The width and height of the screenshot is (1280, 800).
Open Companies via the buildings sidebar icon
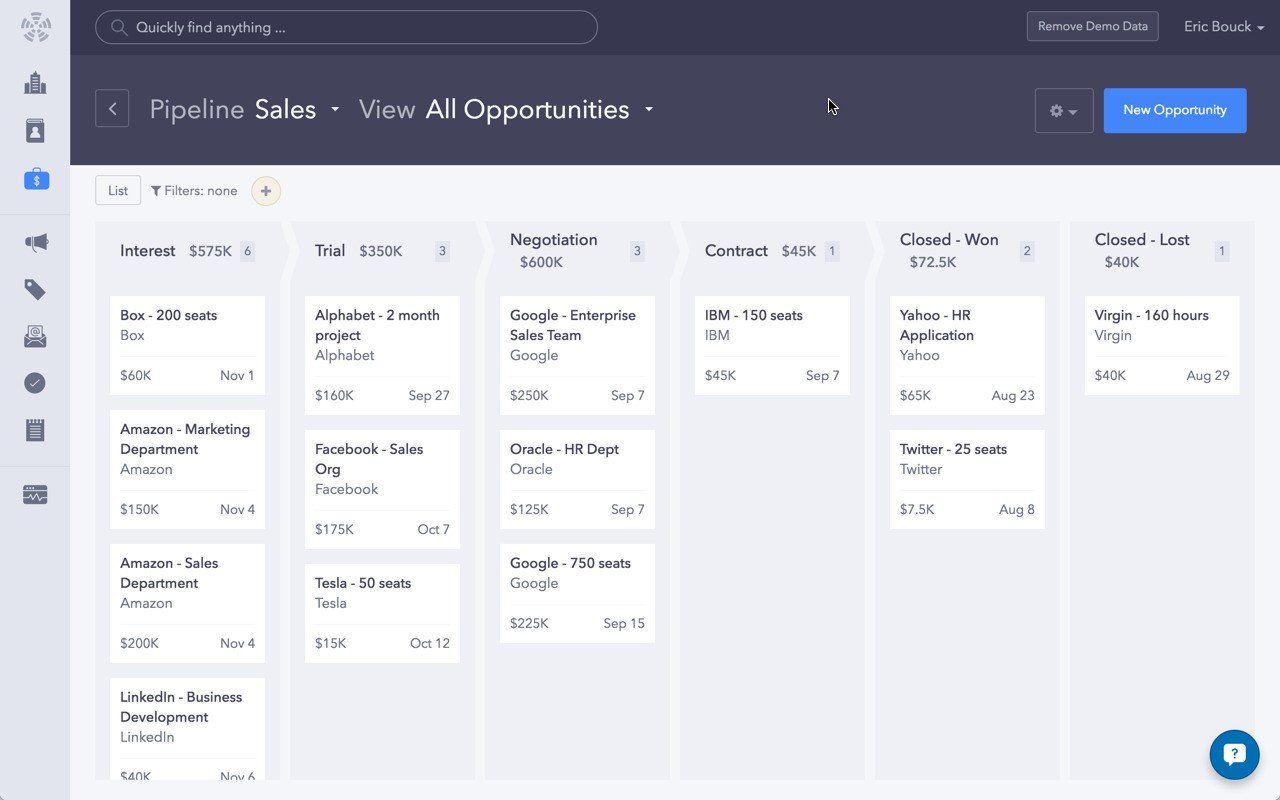click(x=35, y=83)
